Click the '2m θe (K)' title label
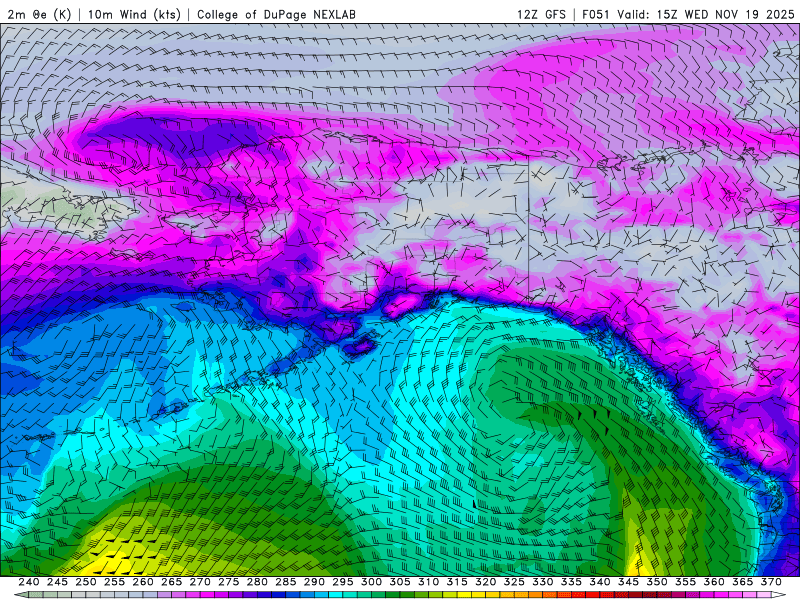This screenshot has width=800, height=600. pos(39,14)
